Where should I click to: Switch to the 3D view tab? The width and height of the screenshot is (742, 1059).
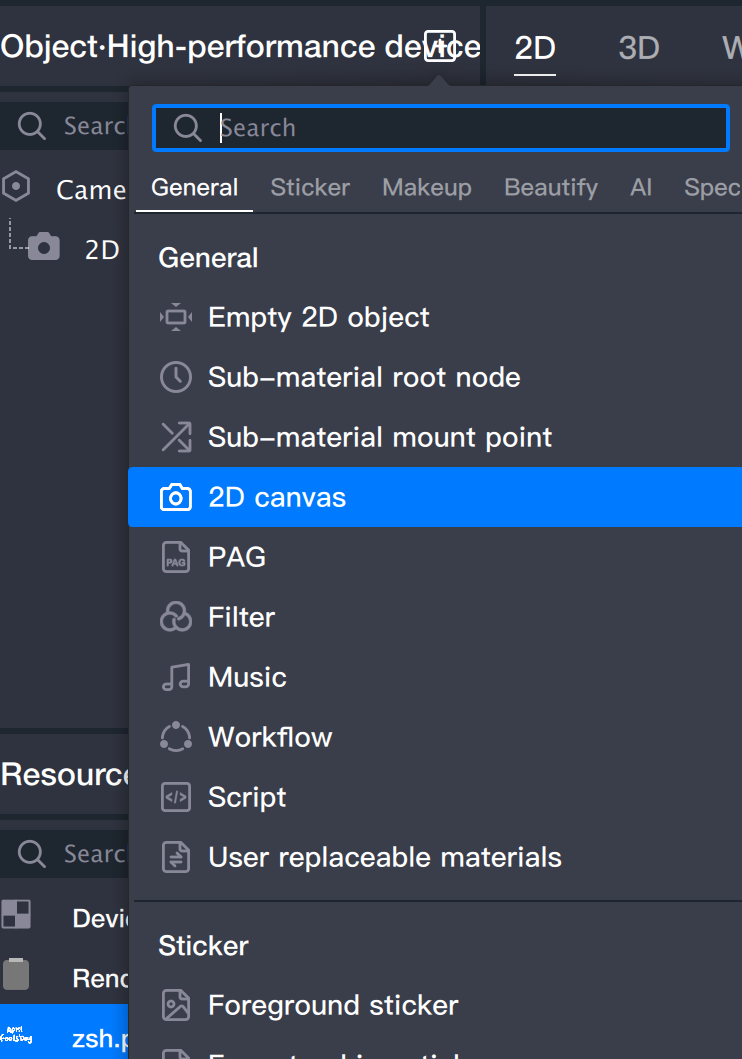tap(639, 48)
